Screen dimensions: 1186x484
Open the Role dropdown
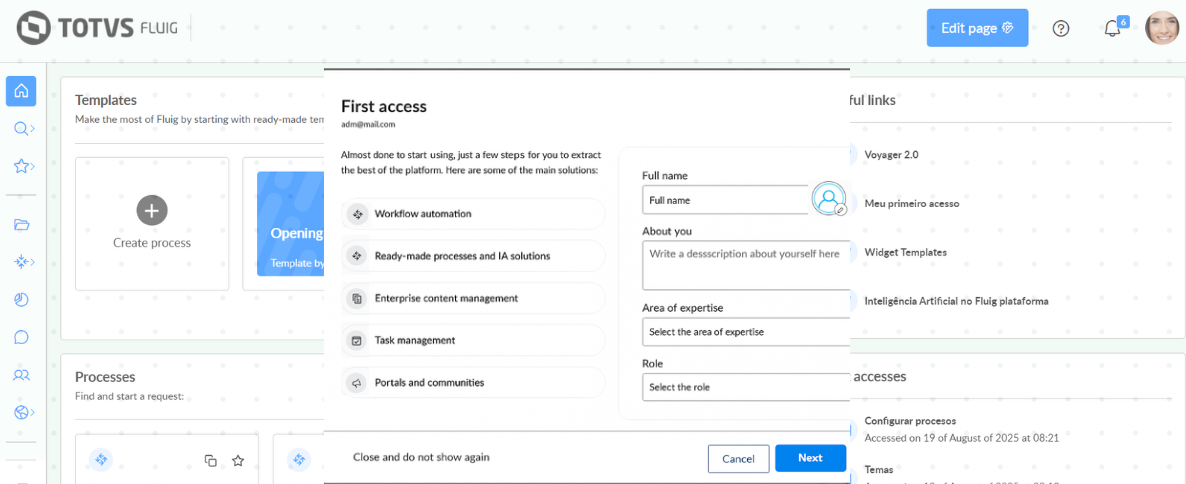pyautogui.click(x=745, y=387)
